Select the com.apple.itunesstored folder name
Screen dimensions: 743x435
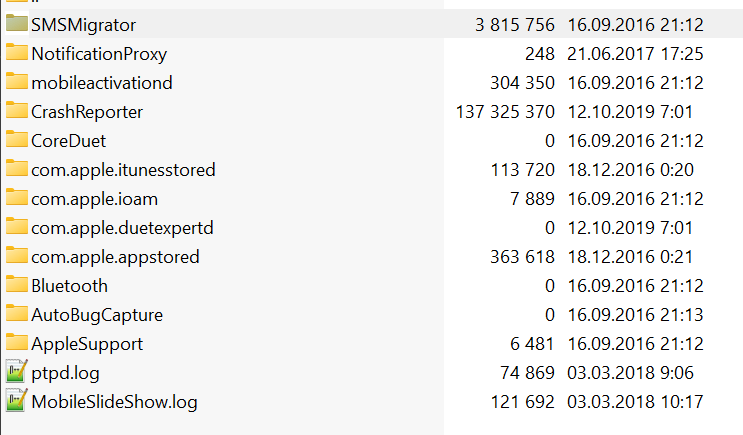[123, 170]
